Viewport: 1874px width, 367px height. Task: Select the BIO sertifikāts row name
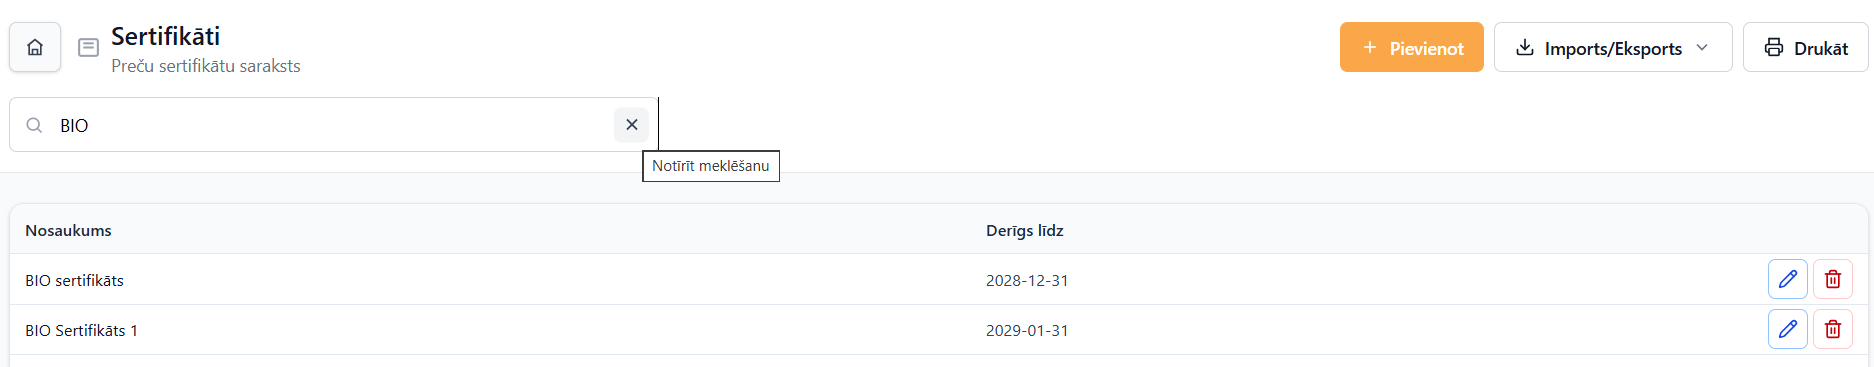[74, 280]
